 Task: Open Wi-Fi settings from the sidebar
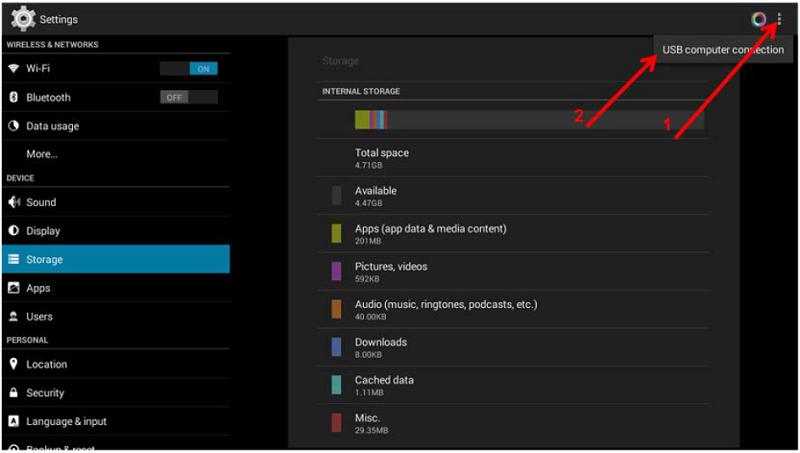[x=38, y=69]
